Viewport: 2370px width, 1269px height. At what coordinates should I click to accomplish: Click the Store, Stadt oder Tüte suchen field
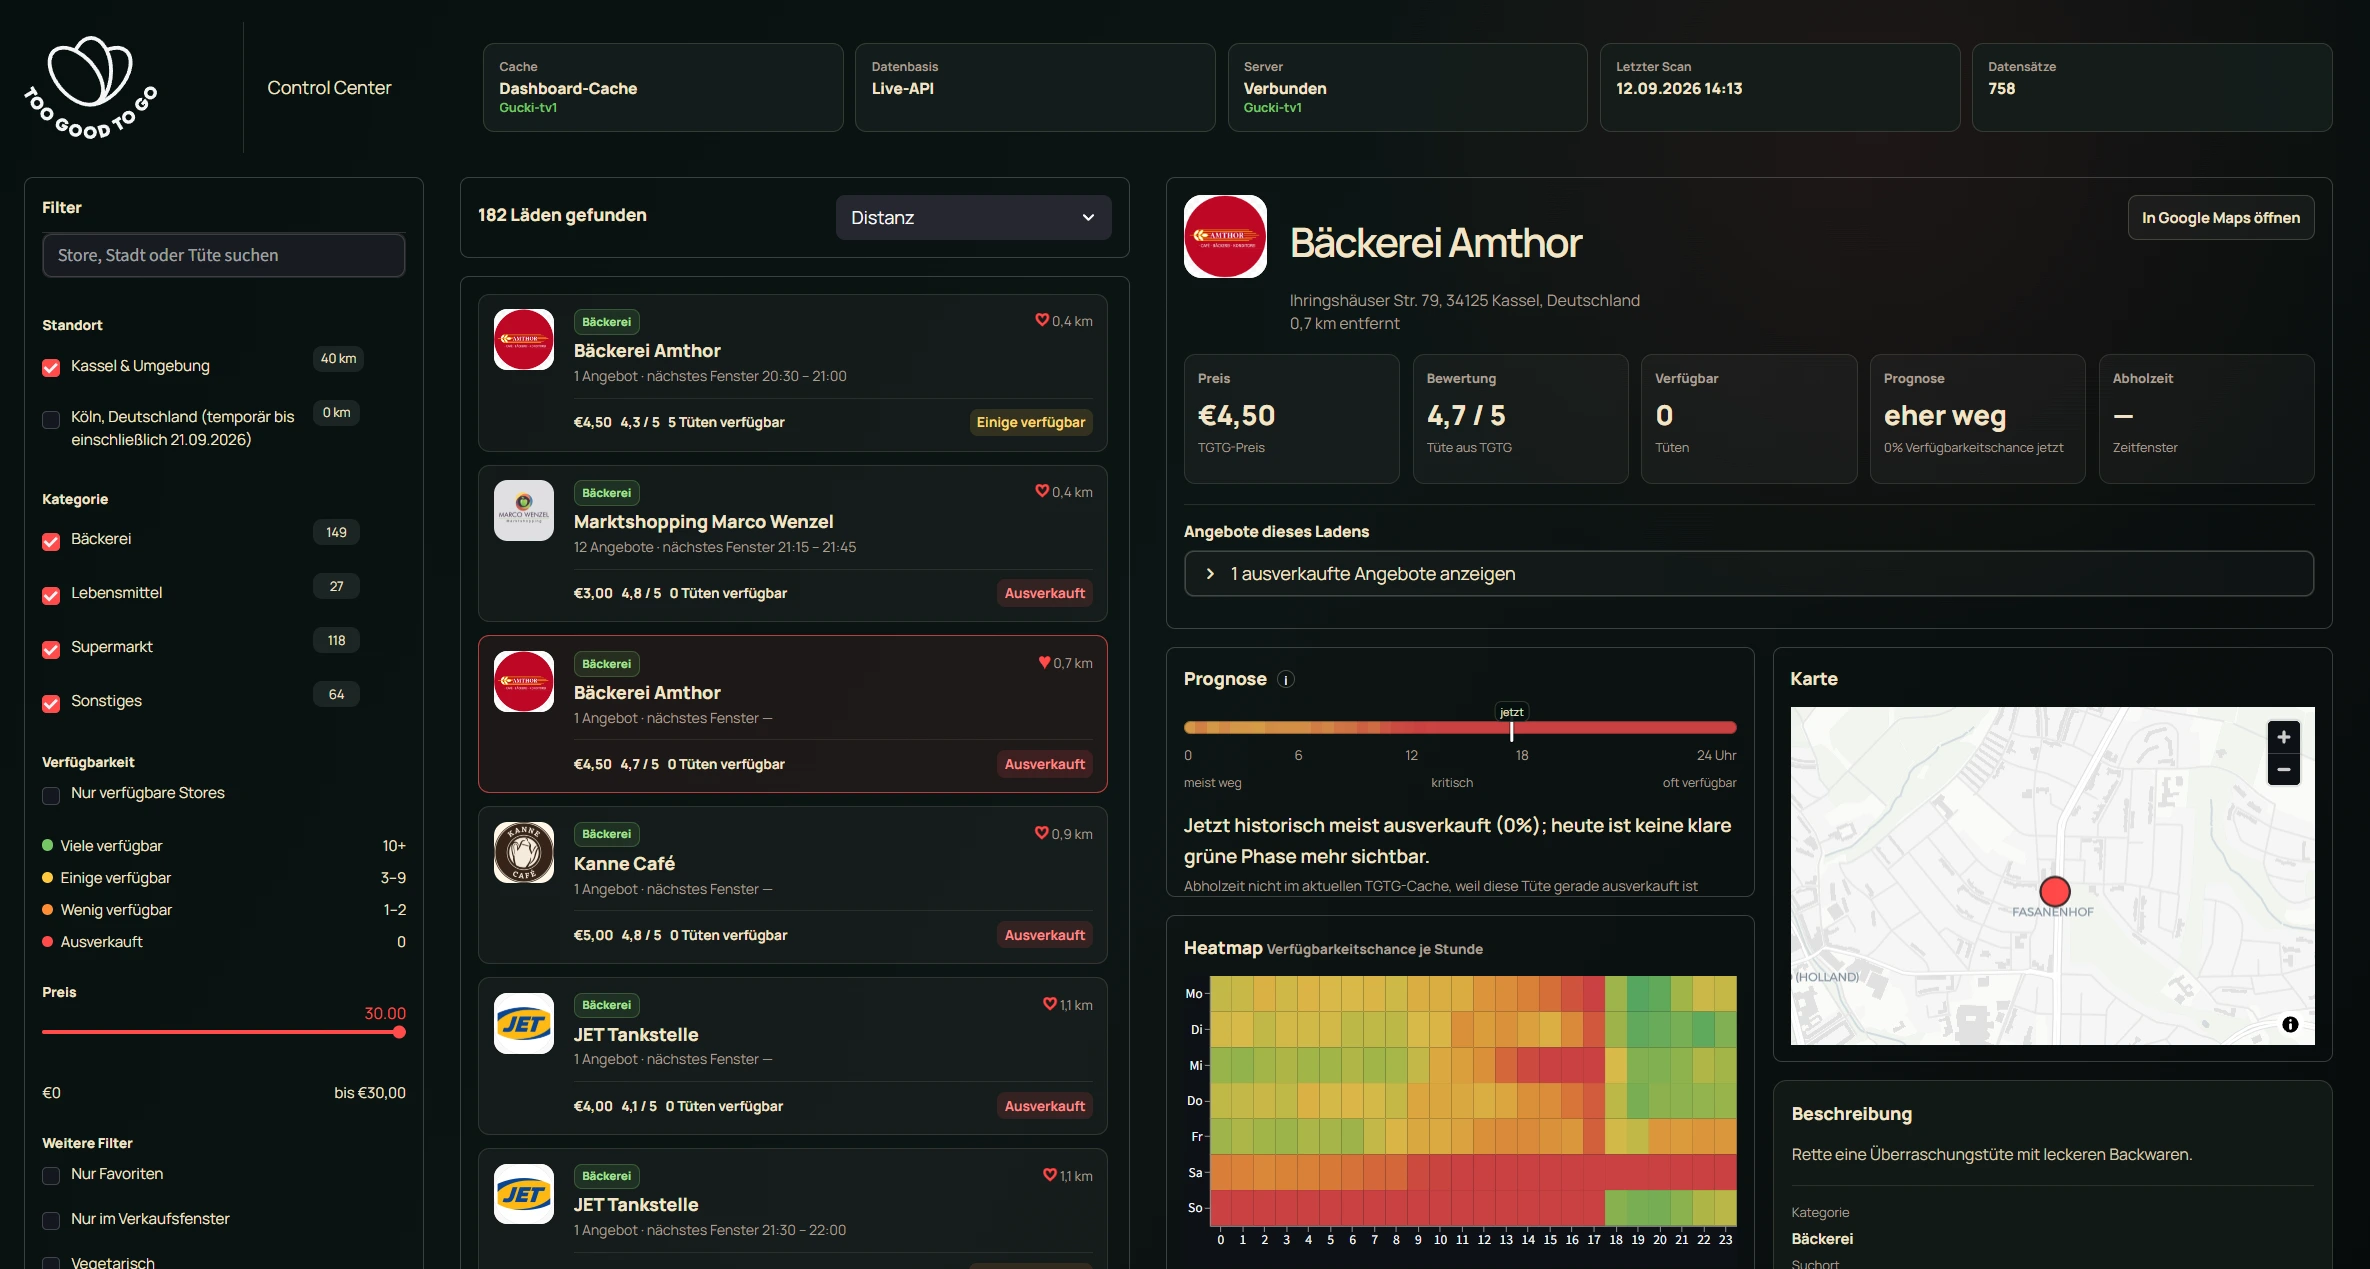coord(224,255)
